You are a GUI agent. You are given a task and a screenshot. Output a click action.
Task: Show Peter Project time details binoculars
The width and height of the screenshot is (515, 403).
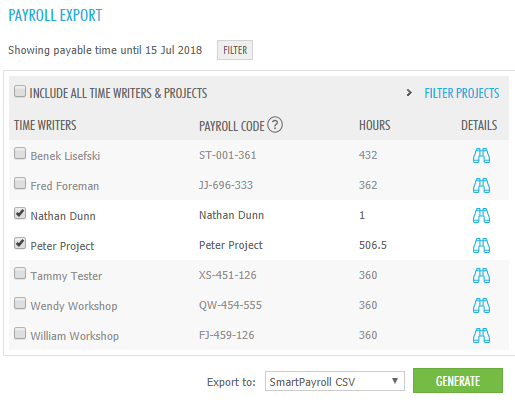(481, 245)
